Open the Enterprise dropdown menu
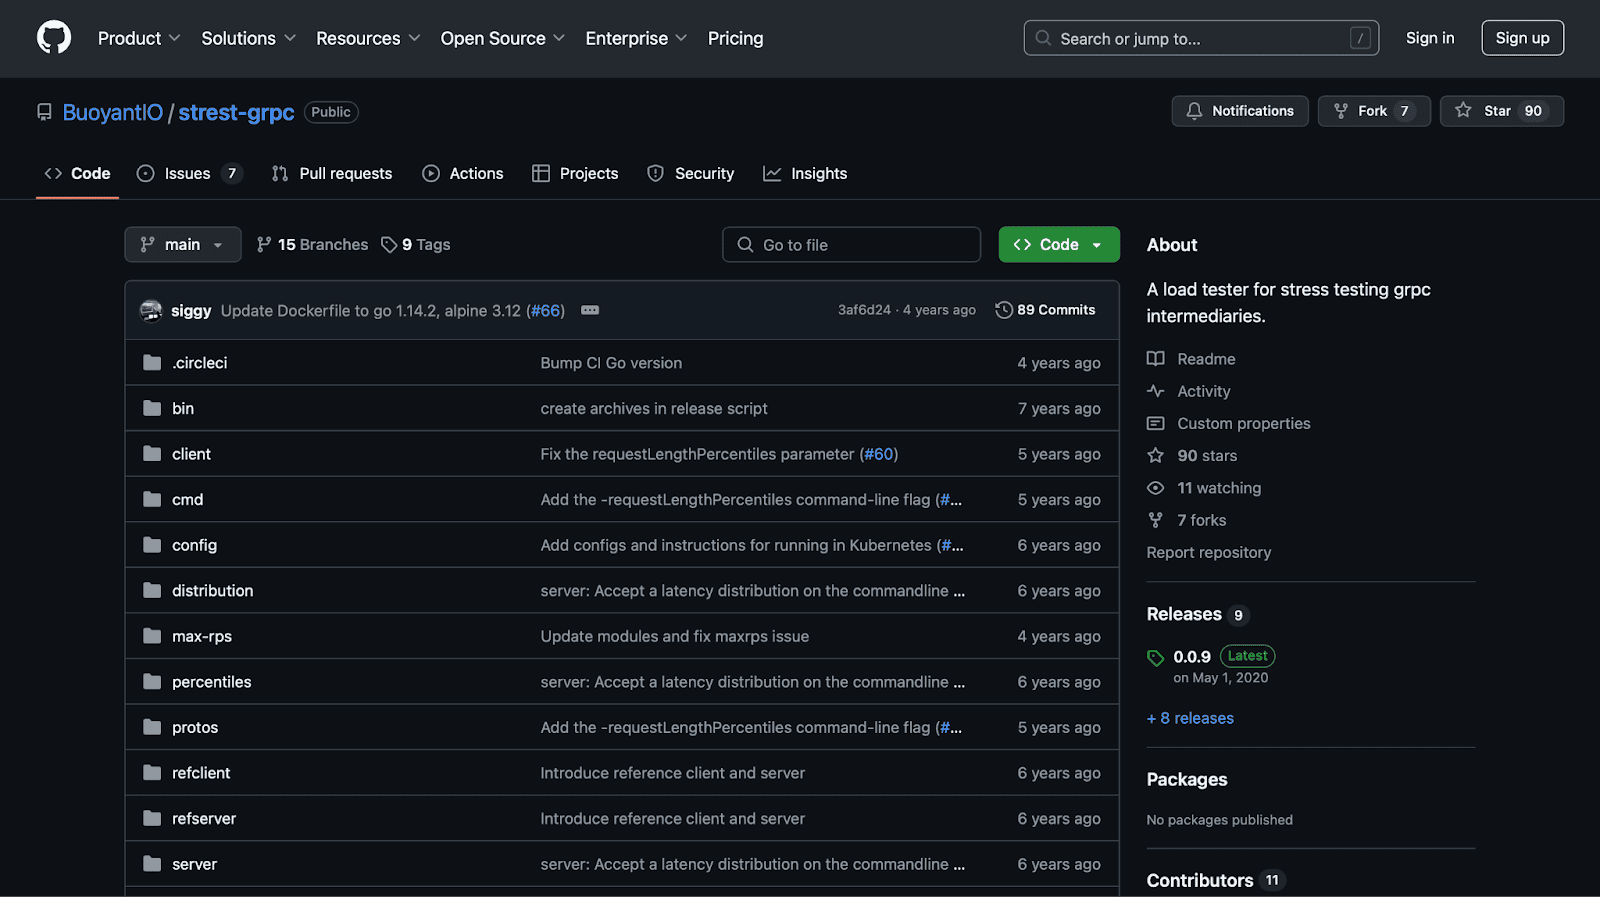1600x897 pixels. 636,38
